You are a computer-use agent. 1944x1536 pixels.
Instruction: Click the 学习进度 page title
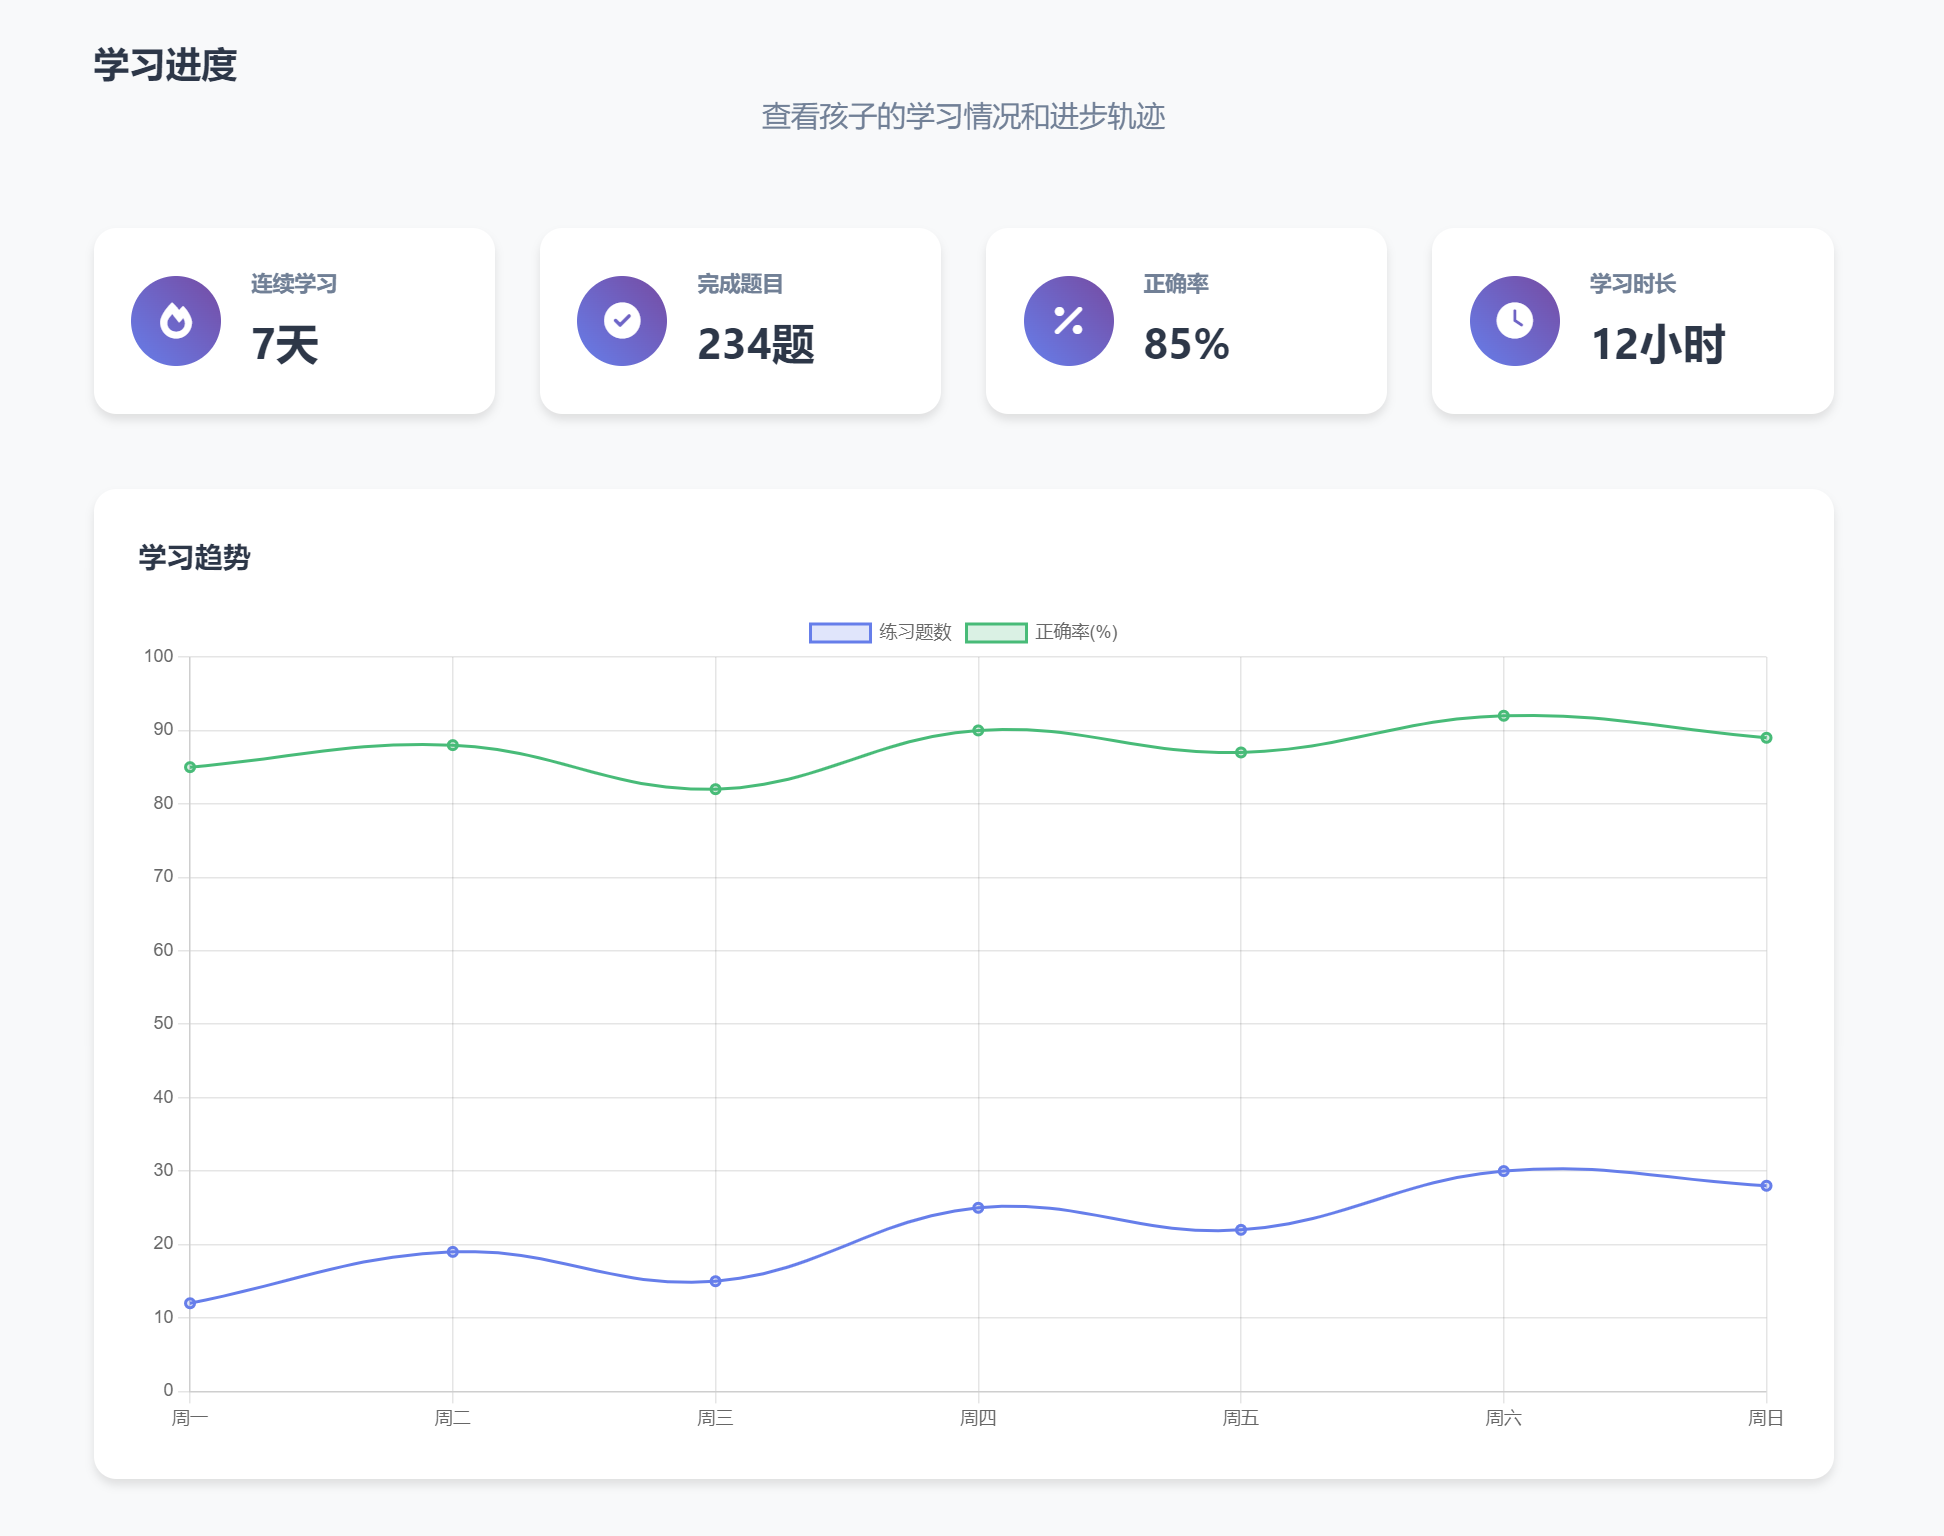(165, 66)
